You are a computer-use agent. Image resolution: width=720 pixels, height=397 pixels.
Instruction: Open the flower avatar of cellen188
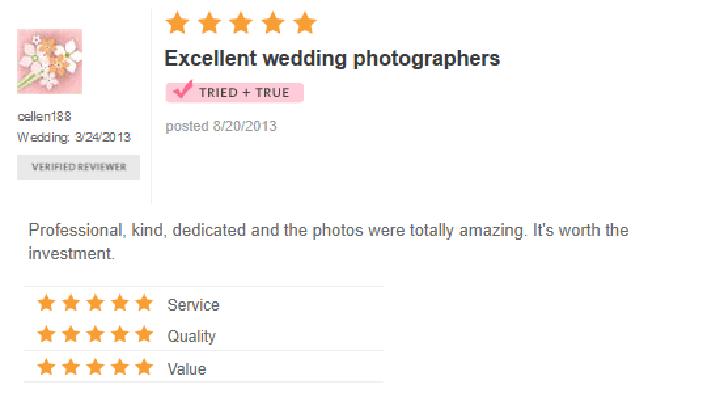tap(50, 62)
